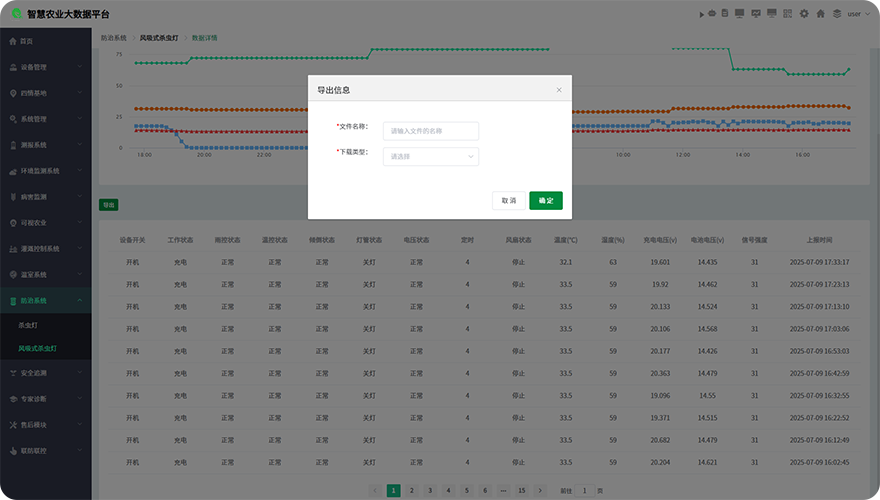Collapse the 防治系统 sidebar menu
This screenshot has width=880, height=500.
[45, 300]
